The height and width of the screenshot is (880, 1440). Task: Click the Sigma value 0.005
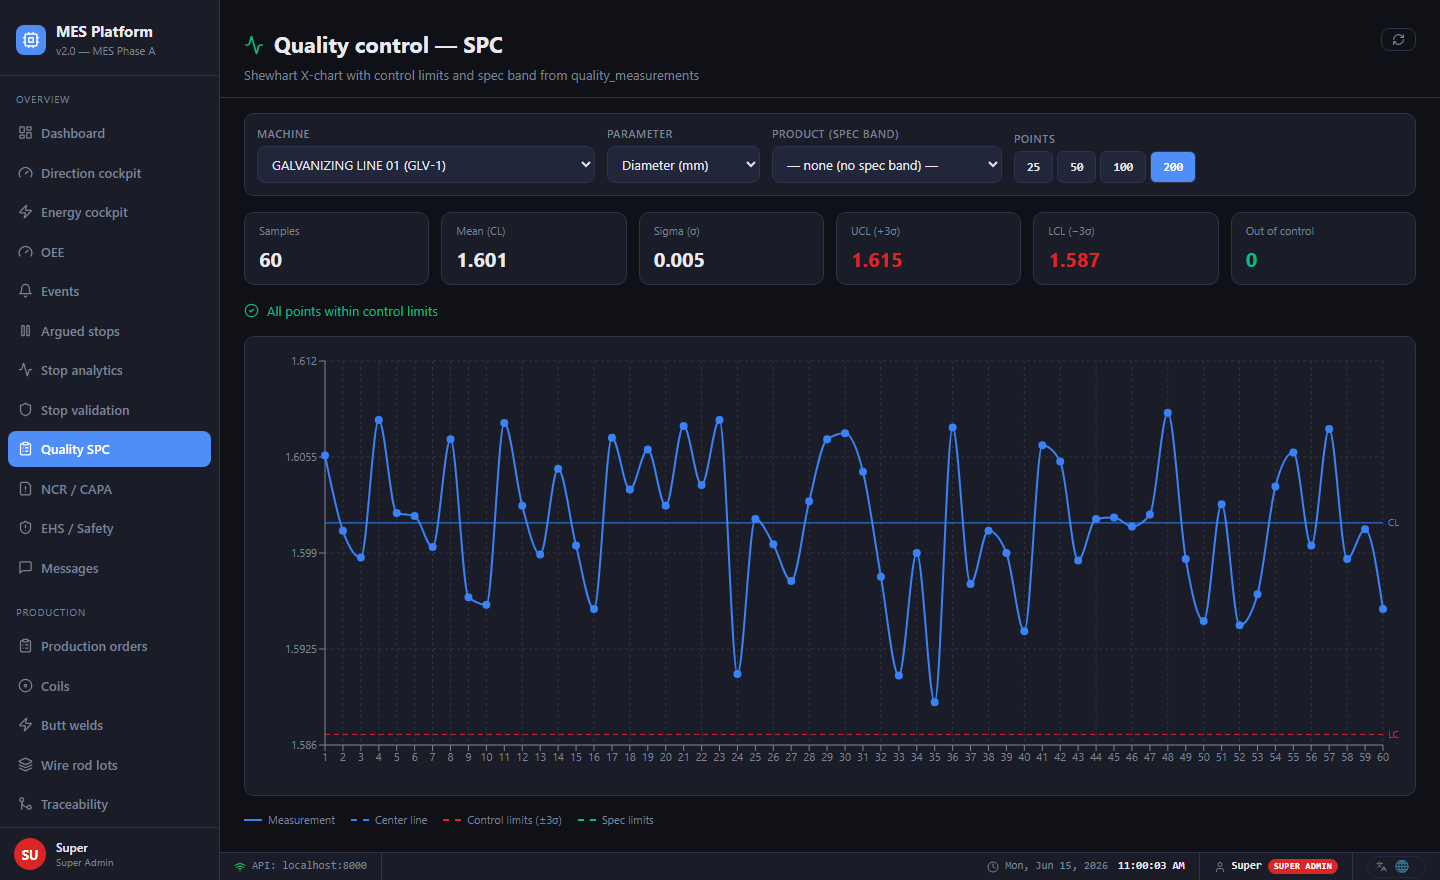click(679, 260)
